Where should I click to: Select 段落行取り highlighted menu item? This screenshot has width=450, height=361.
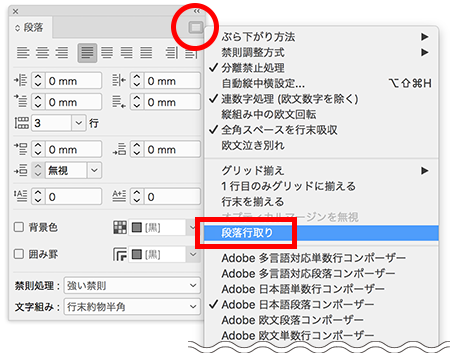(x=321, y=233)
